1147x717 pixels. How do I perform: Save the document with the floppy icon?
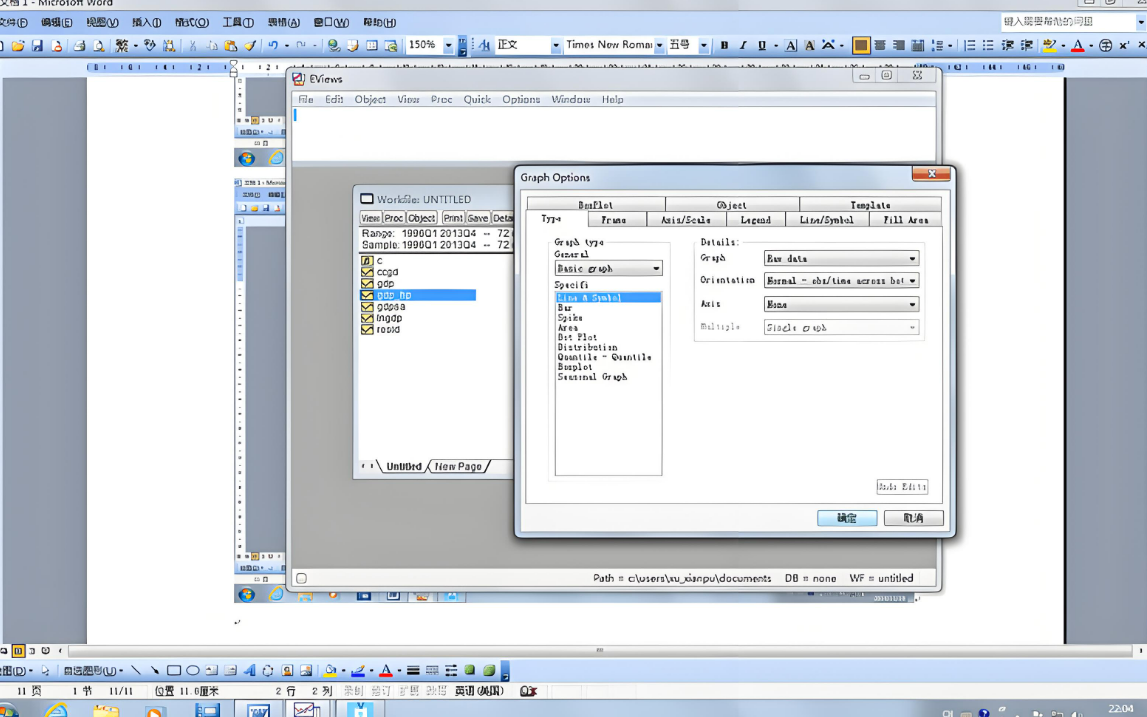tap(37, 45)
